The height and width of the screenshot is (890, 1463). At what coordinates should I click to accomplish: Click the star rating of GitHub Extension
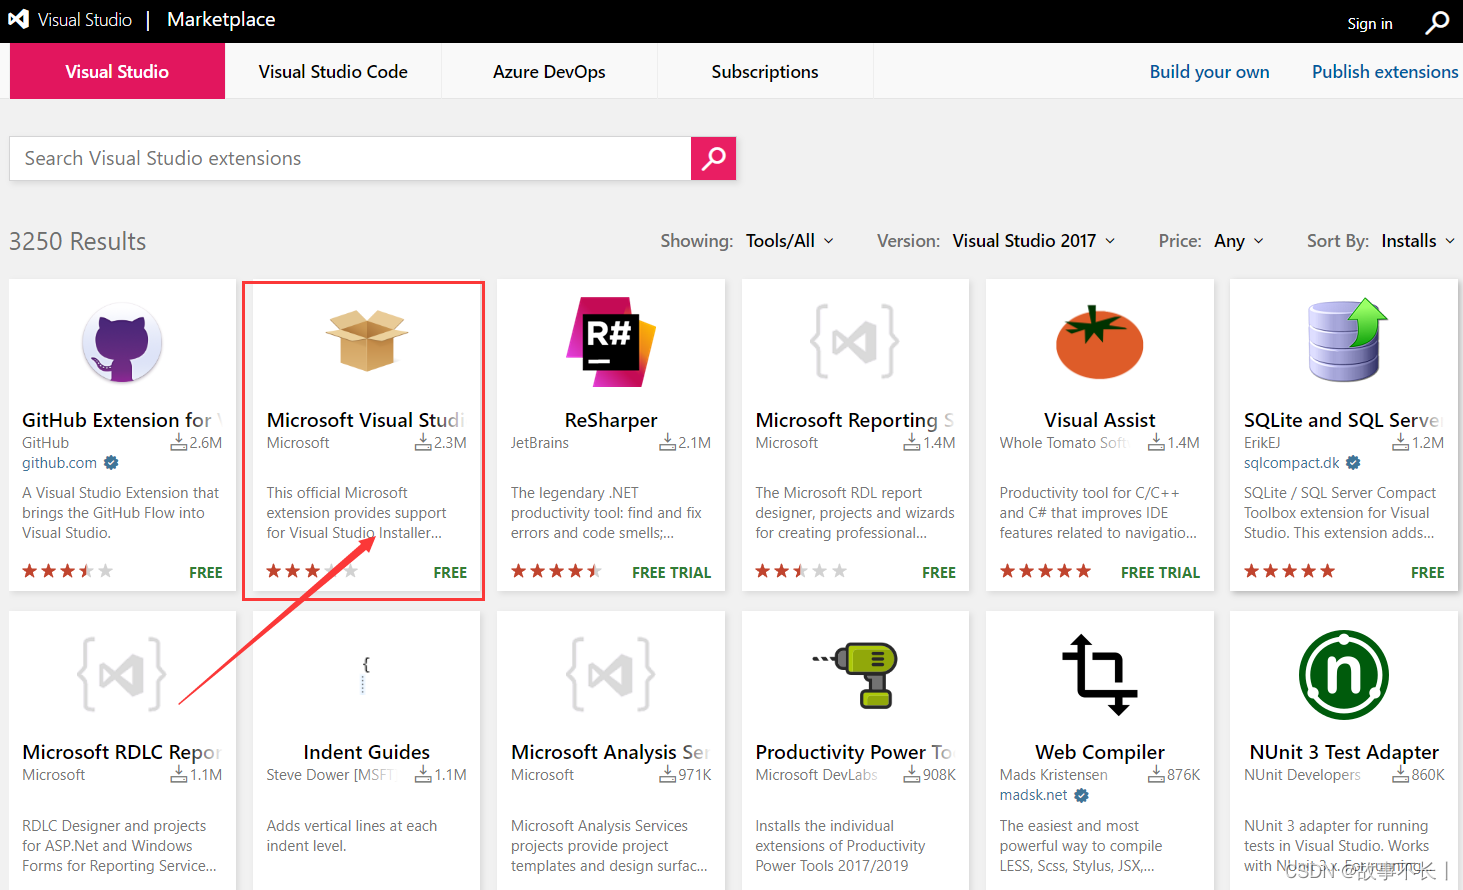point(67,571)
